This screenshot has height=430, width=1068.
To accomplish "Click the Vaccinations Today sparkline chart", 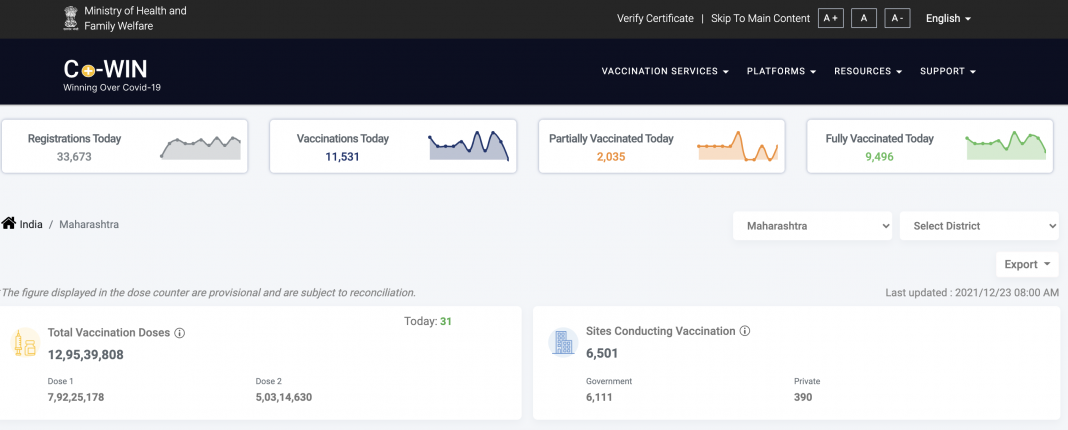I will [x=469, y=146].
